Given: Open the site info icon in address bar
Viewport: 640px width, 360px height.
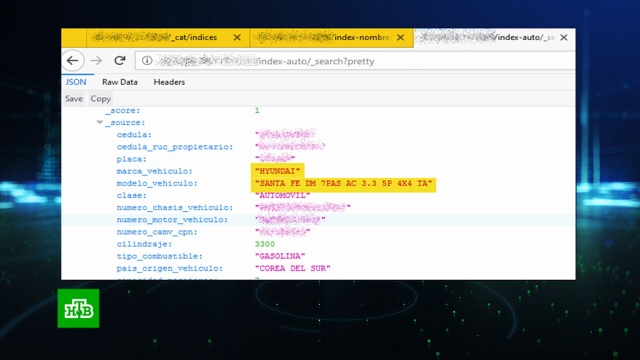Looking at the screenshot, I should coord(147,61).
